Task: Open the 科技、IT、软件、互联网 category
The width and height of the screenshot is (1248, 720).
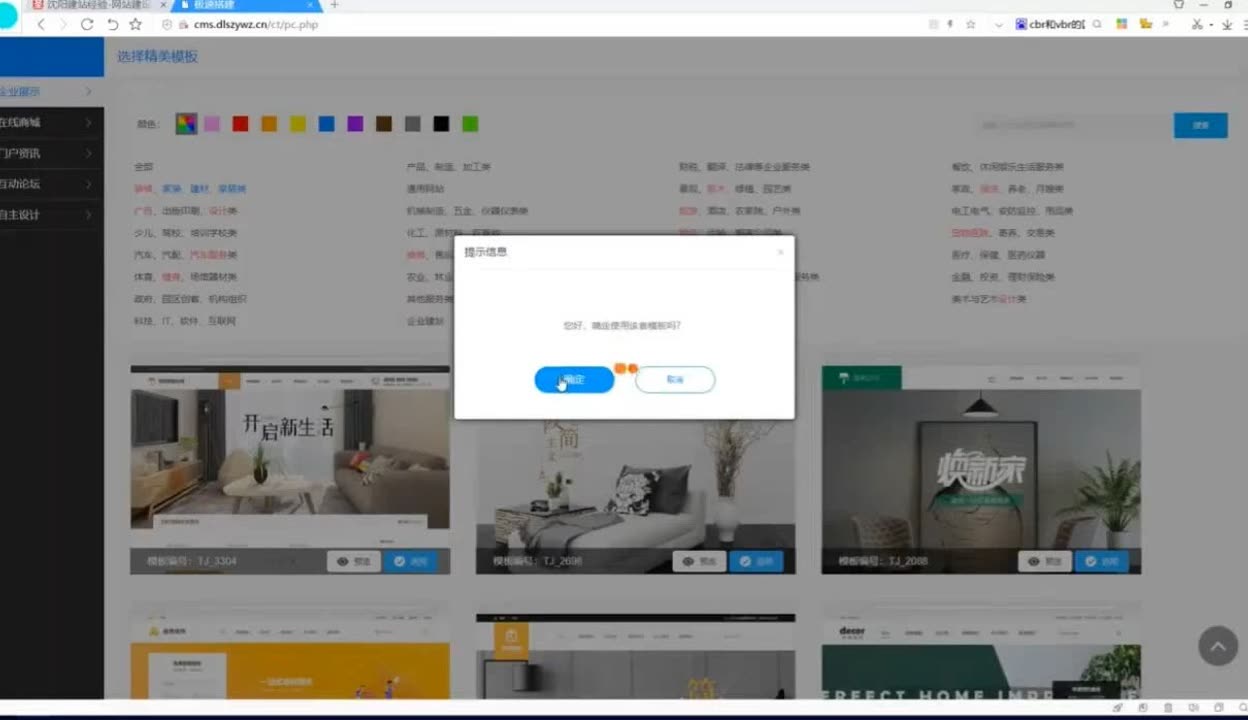Action: 184,321
